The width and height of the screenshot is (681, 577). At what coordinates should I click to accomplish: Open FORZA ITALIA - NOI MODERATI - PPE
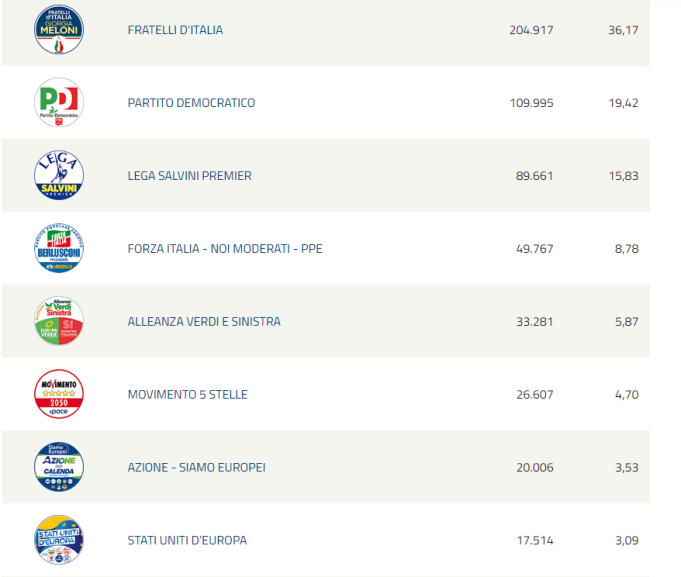(x=225, y=249)
